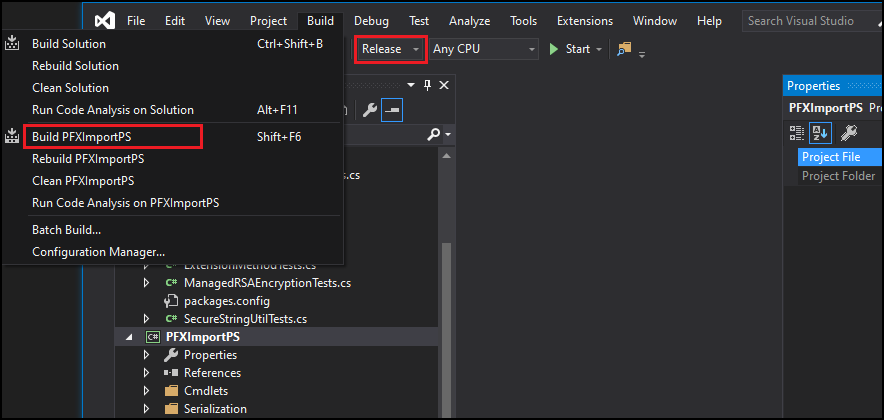This screenshot has width=884, height=420.
Task: Click the green Start debugging button
Action: point(569,50)
